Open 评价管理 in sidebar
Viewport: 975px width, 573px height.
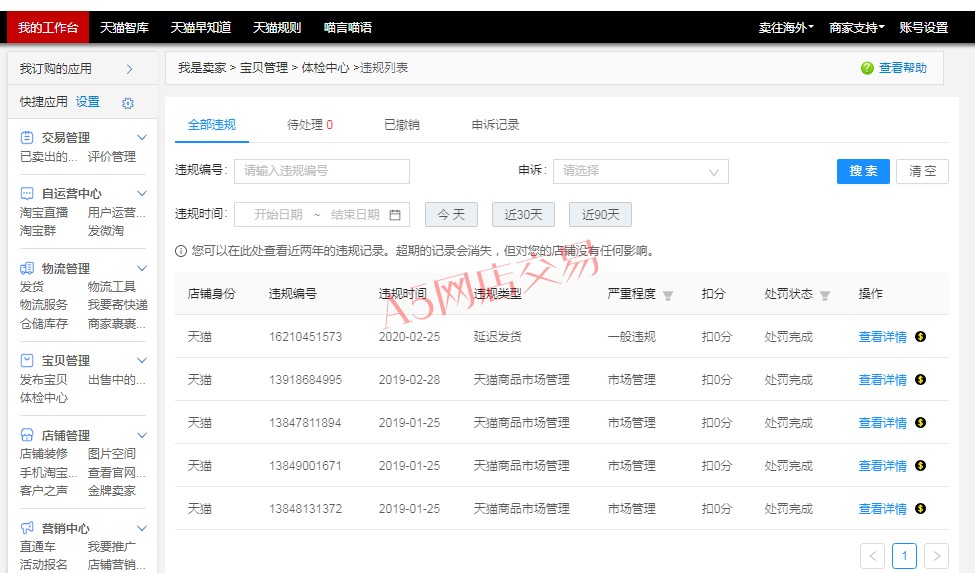[x=111, y=157]
